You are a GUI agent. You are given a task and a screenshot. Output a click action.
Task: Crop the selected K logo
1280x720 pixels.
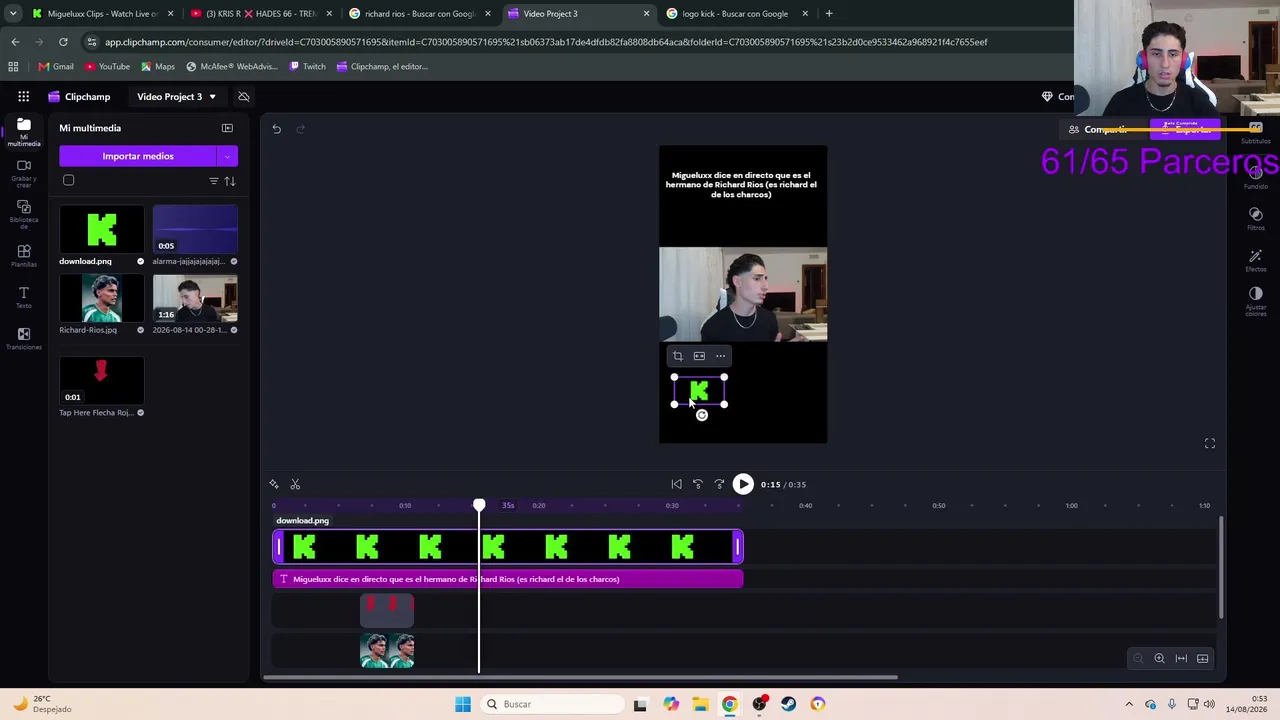click(678, 356)
